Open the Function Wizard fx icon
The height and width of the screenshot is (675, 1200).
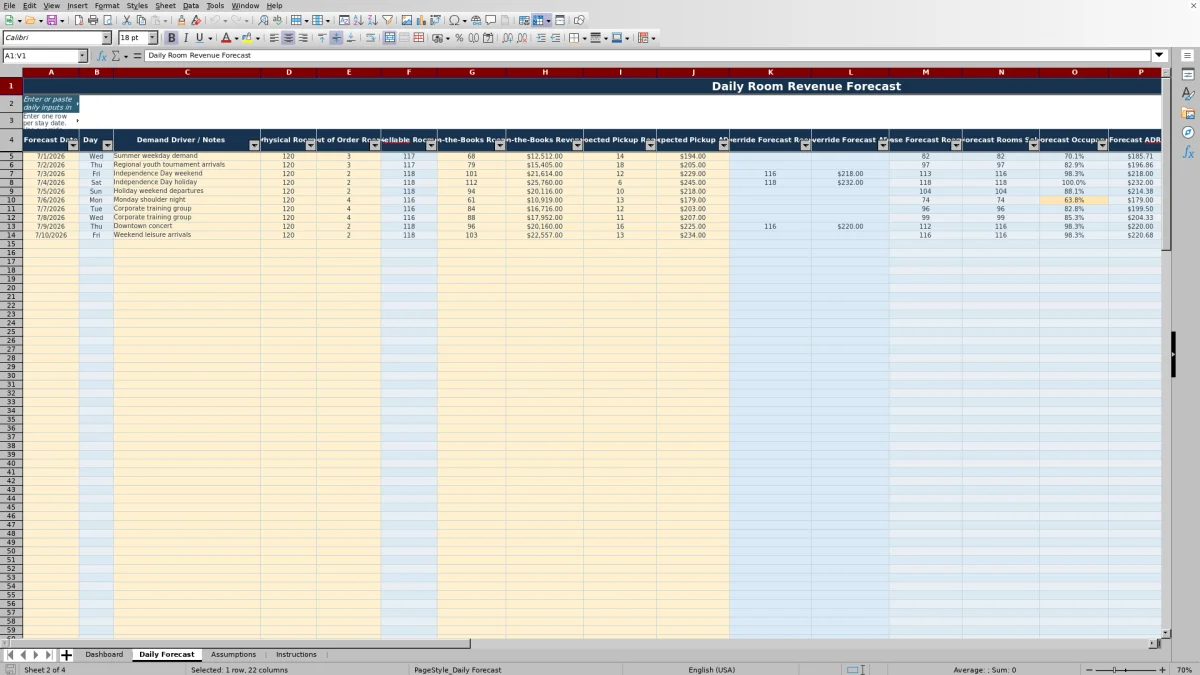coord(102,56)
